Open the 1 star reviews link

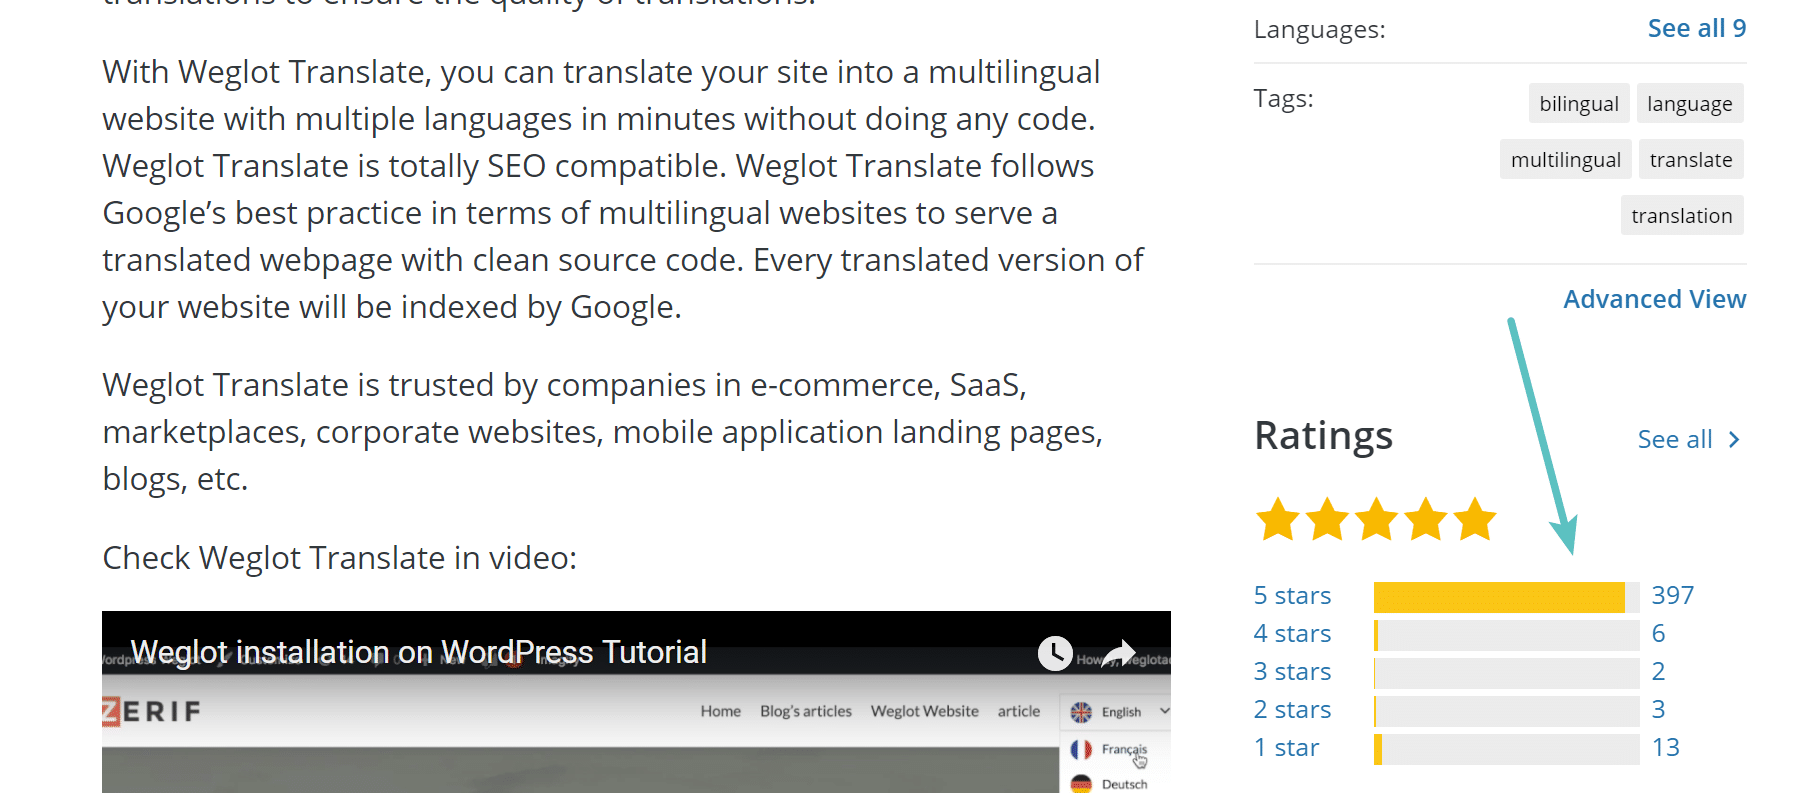pyautogui.click(x=1287, y=747)
